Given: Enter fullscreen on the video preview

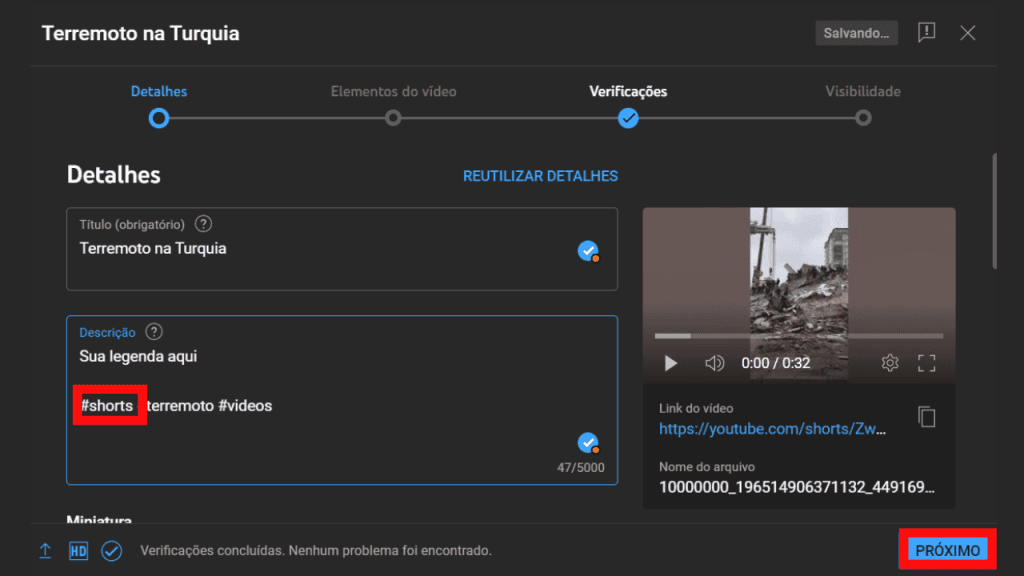Looking at the screenshot, I should point(925,363).
